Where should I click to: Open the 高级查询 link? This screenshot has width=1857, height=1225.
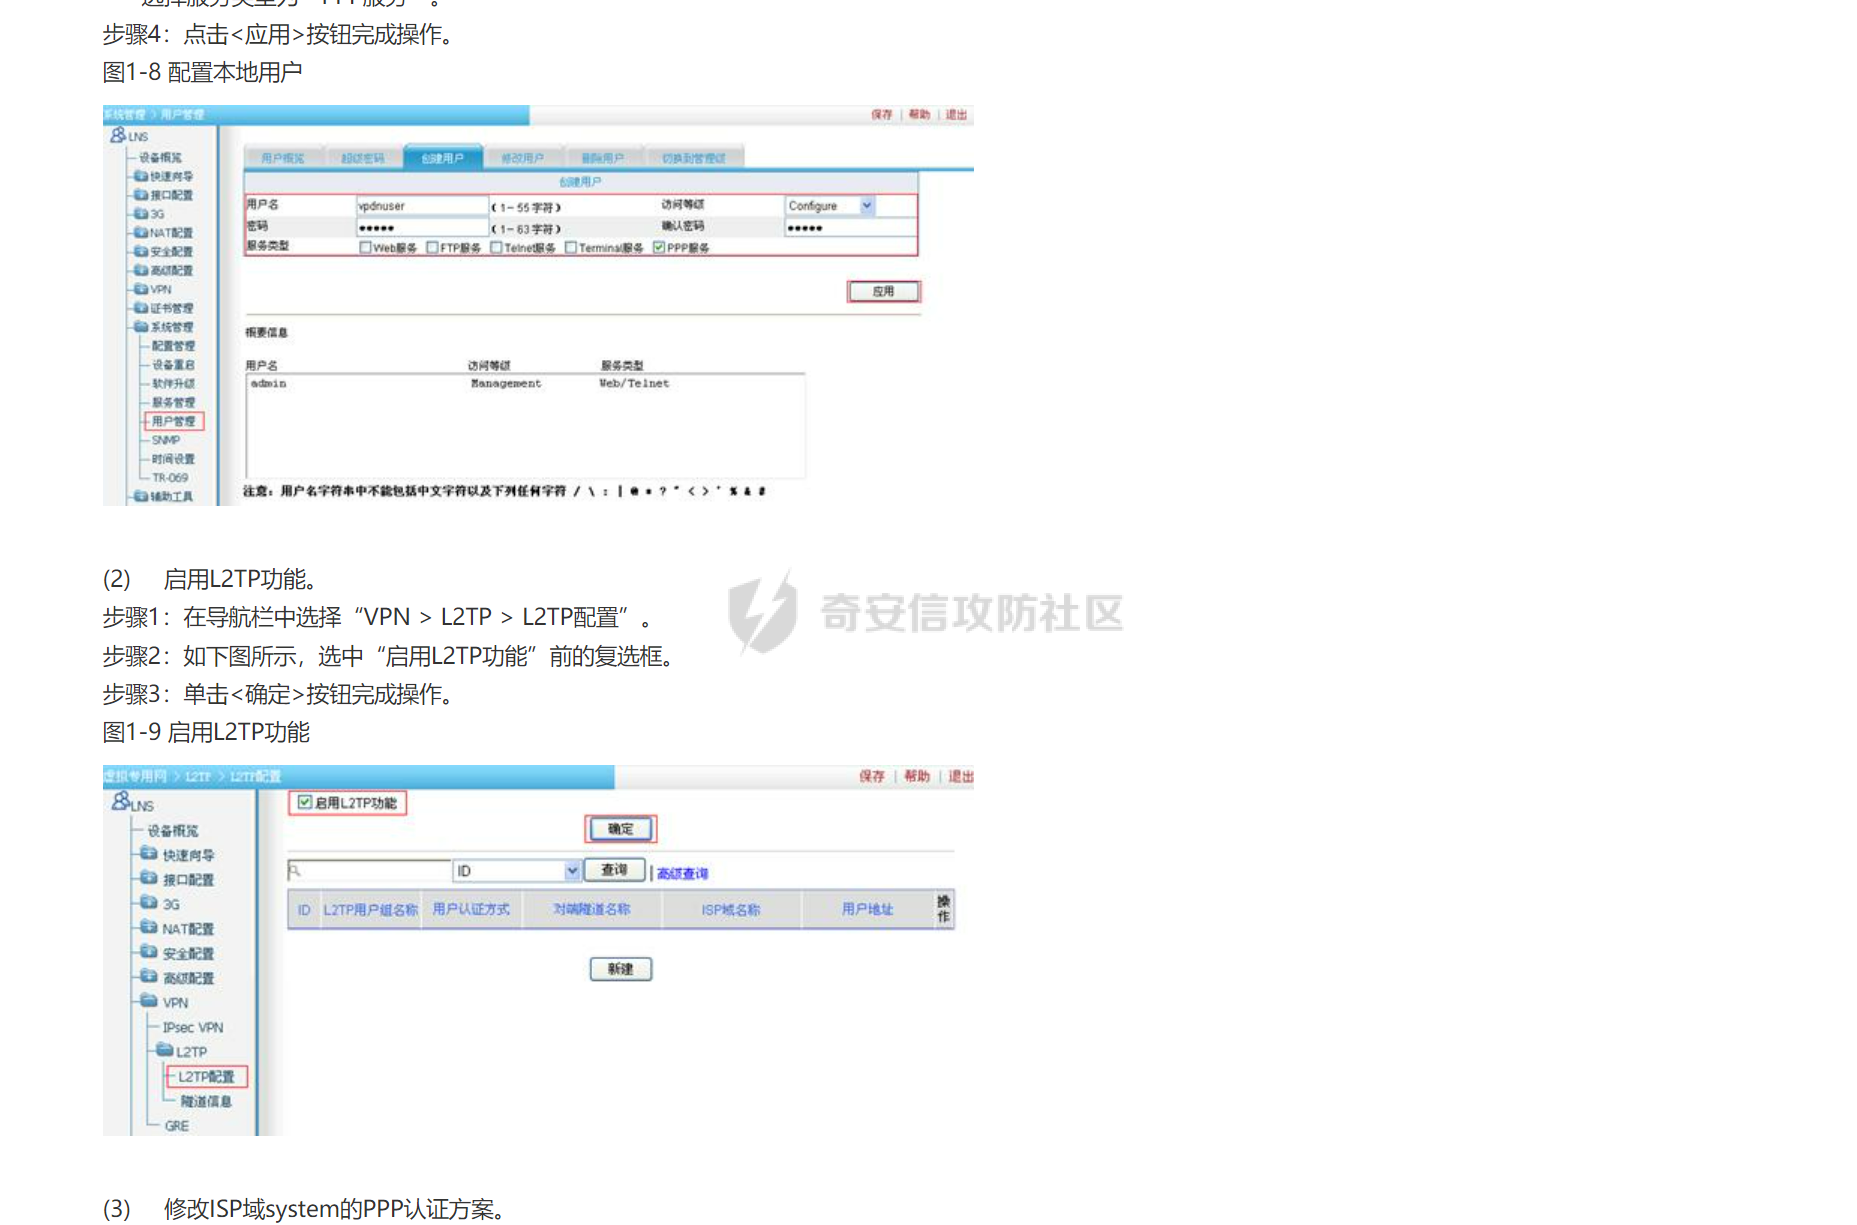coord(683,873)
